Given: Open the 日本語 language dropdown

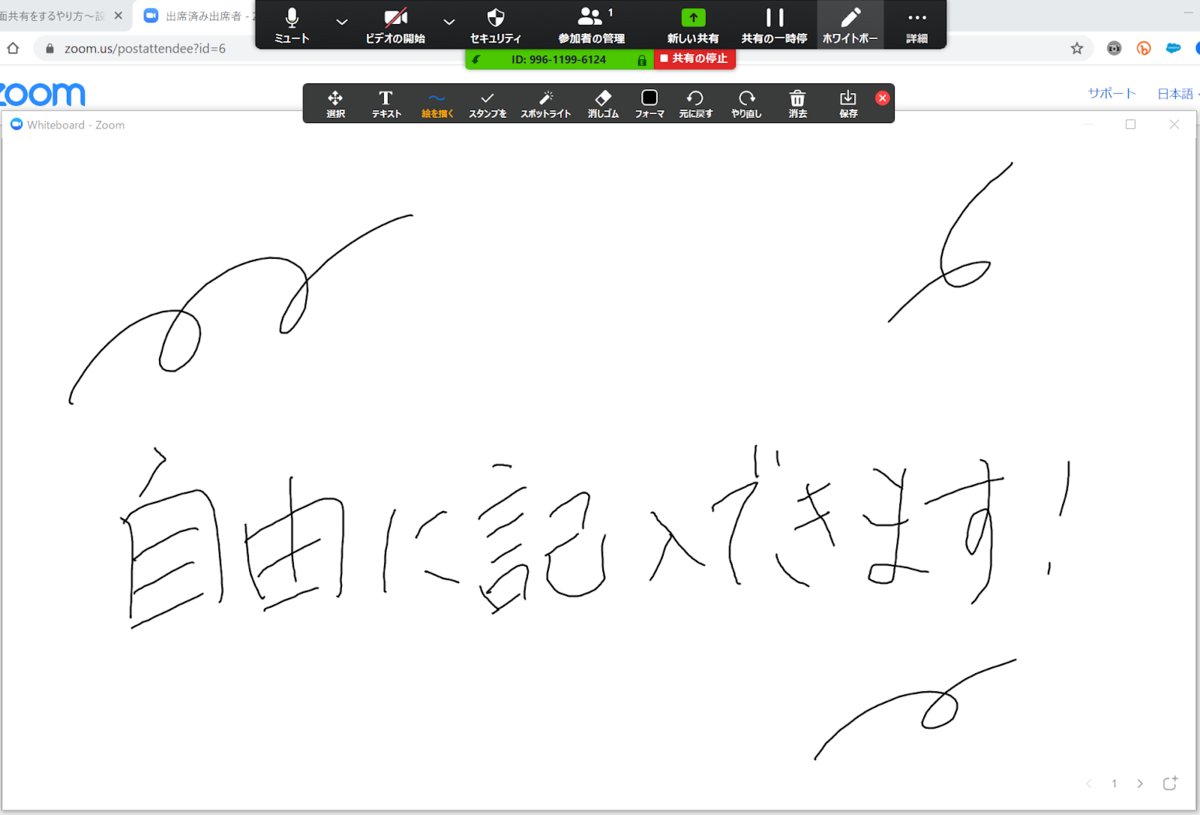Looking at the screenshot, I should pyautogui.click(x=1177, y=93).
